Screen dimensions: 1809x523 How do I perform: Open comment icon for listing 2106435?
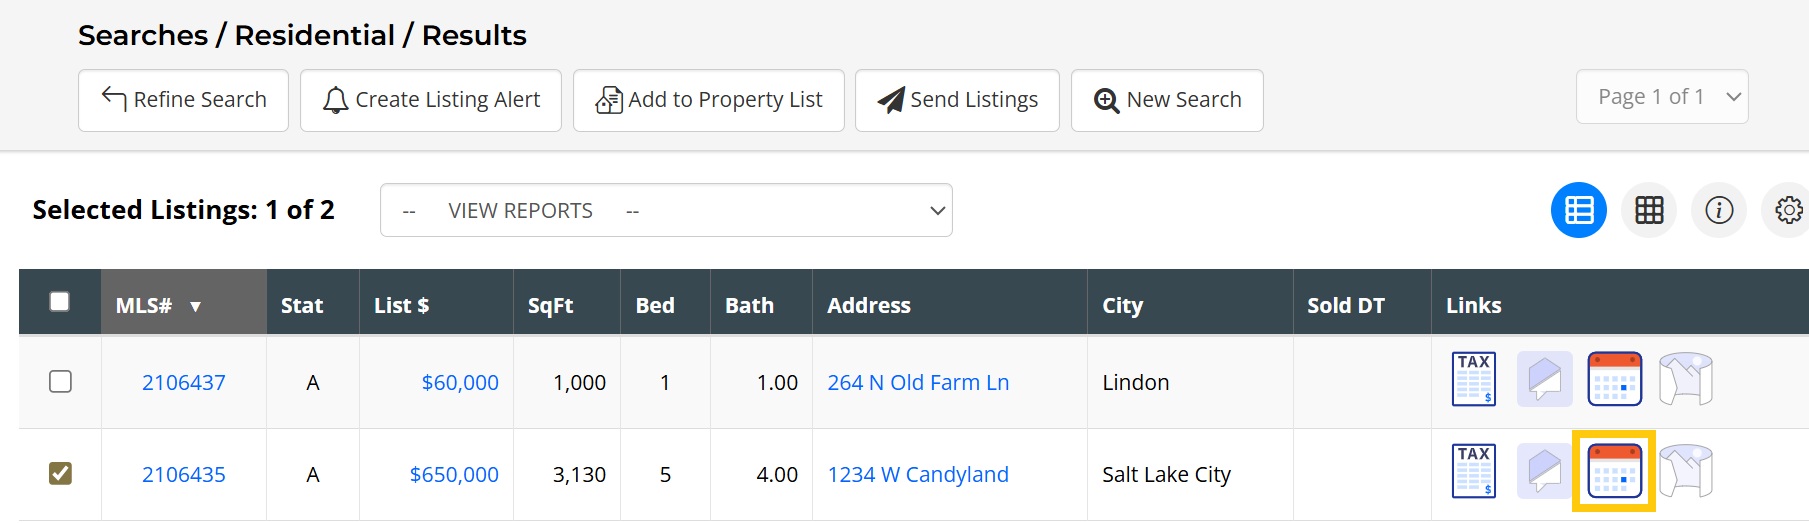click(1544, 472)
